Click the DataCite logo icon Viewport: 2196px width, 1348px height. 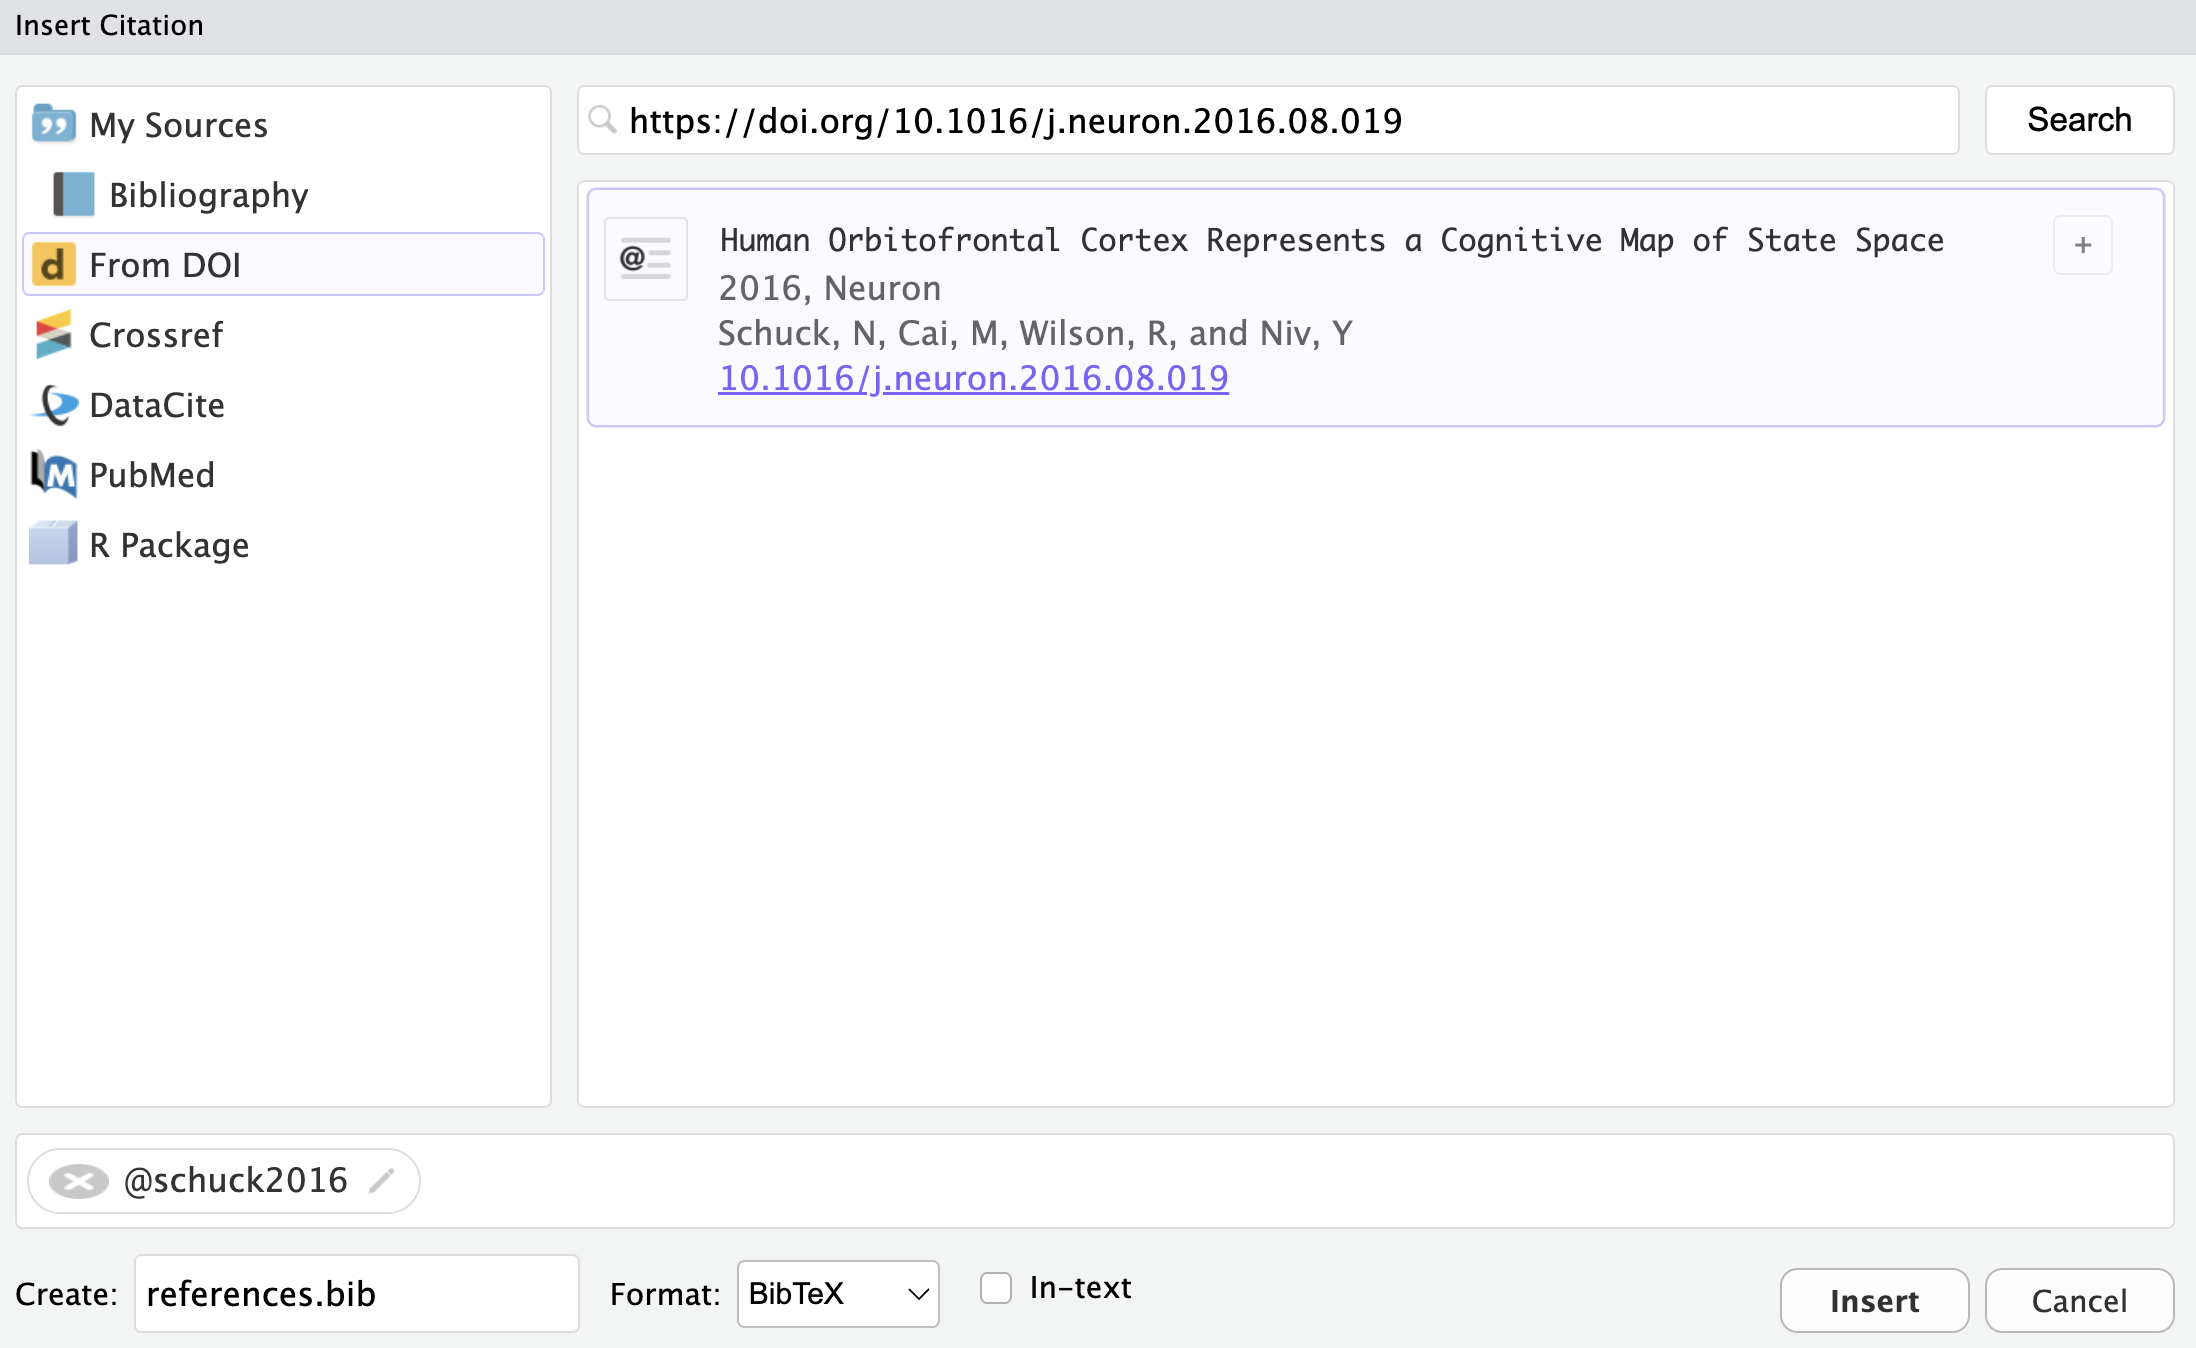coord(55,405)
